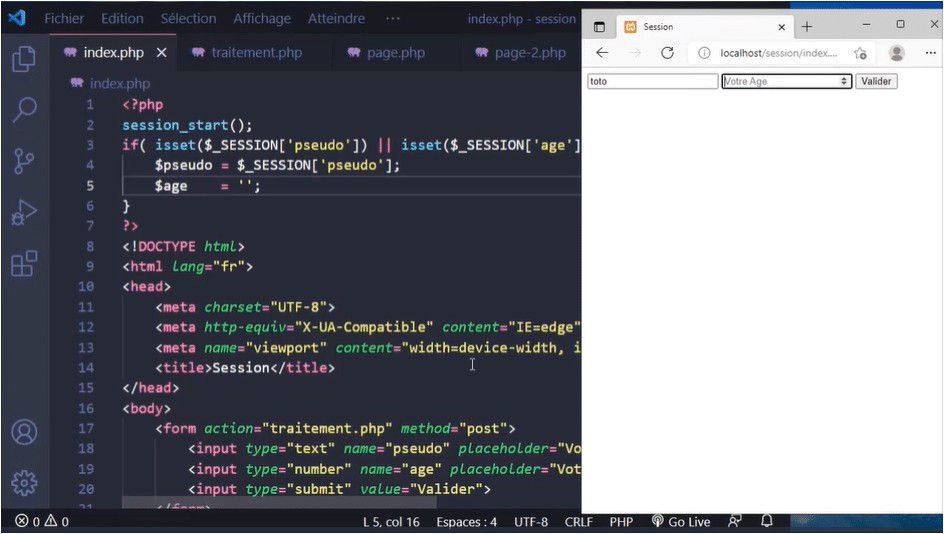Click the Valider submit button

pyautogui.click(x=876, y=81)
